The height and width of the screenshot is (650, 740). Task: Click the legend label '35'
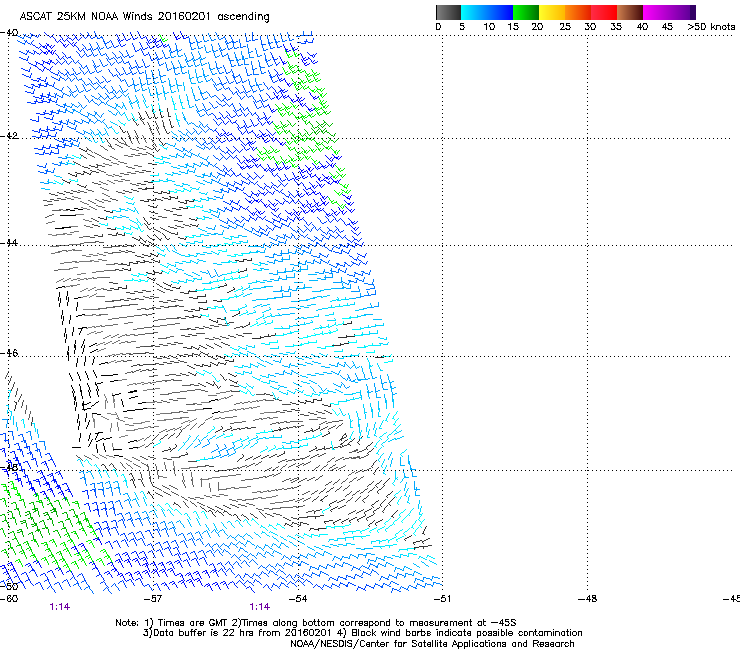tap(616, 27)
